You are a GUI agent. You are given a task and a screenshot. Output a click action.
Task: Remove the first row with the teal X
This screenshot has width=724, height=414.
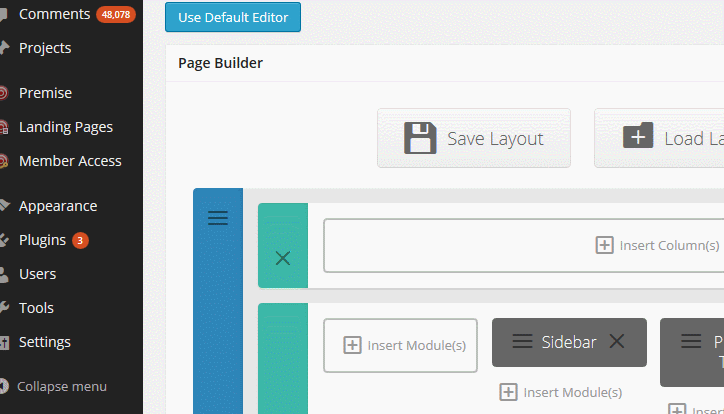tap(283, 258)
